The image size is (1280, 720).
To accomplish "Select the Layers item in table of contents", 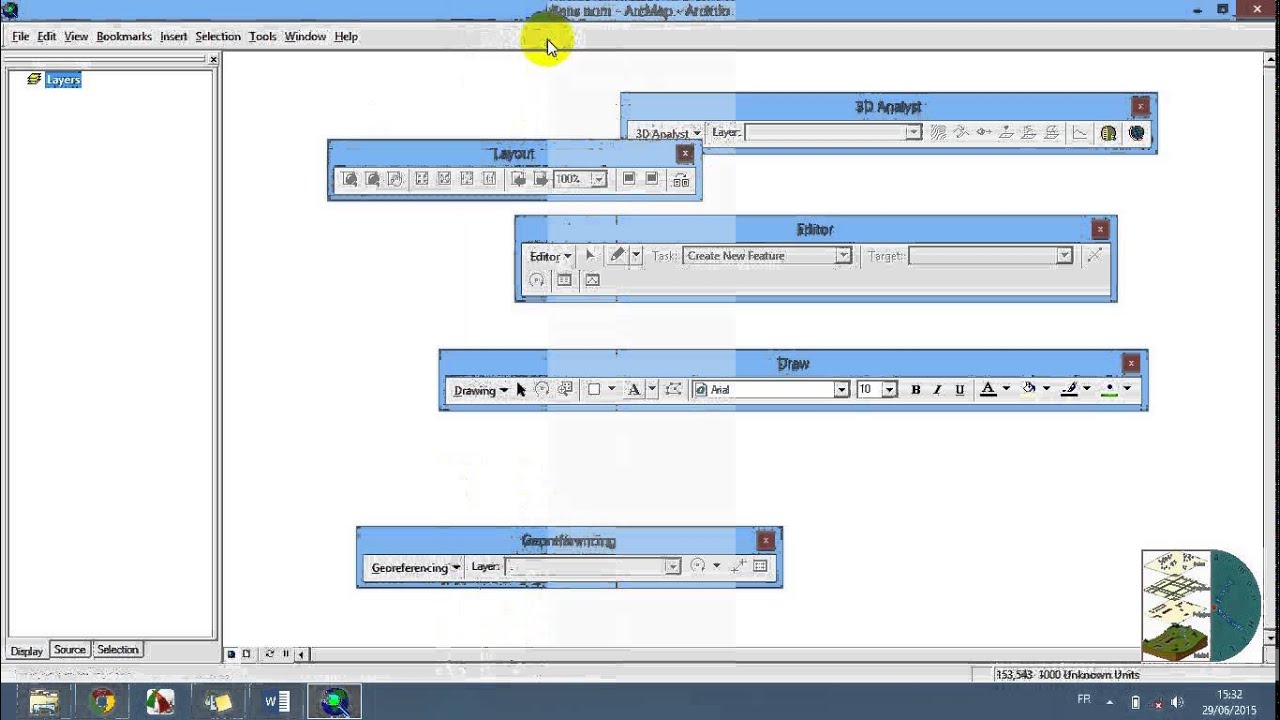I will [x=63, y=80].
